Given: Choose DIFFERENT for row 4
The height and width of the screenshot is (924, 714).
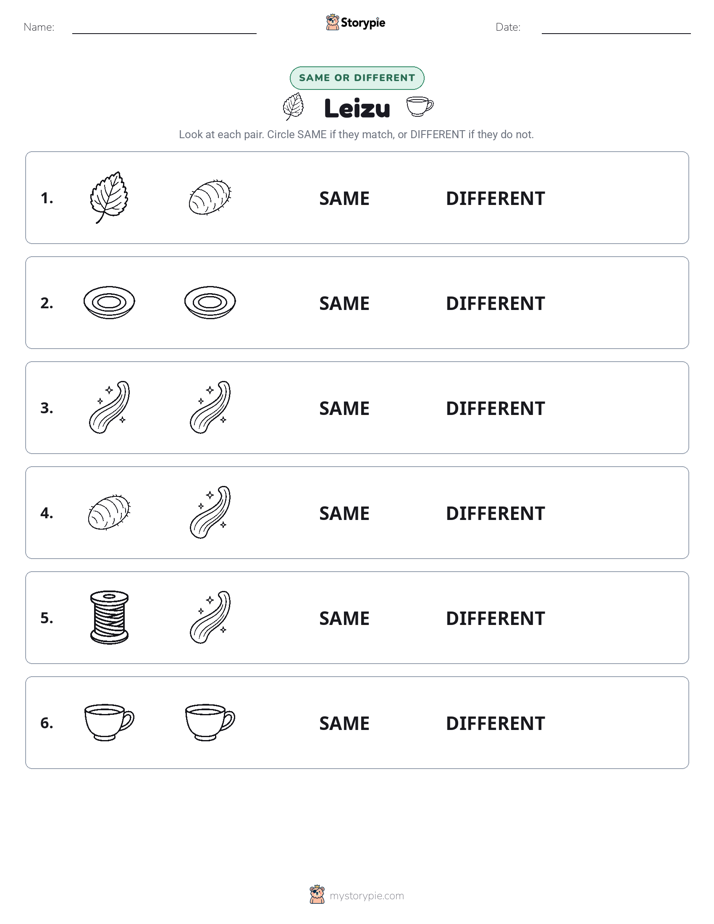Looking at the screenshot, I should point(495,513).
